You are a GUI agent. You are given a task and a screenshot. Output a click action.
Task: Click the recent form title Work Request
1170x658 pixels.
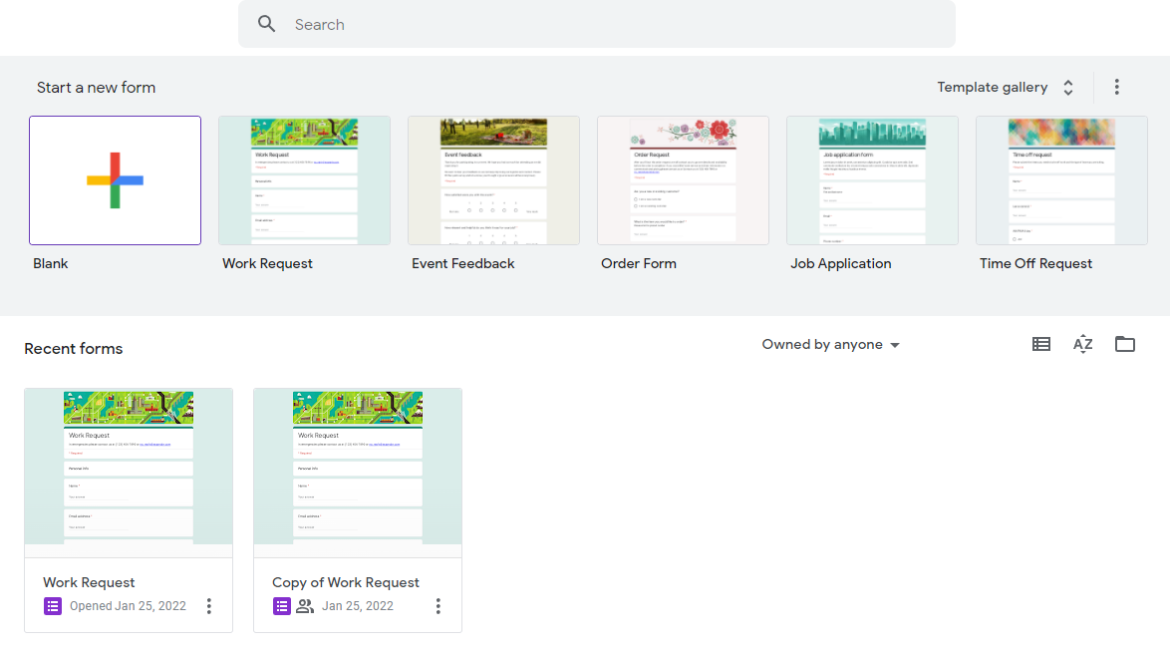point(89,582)
